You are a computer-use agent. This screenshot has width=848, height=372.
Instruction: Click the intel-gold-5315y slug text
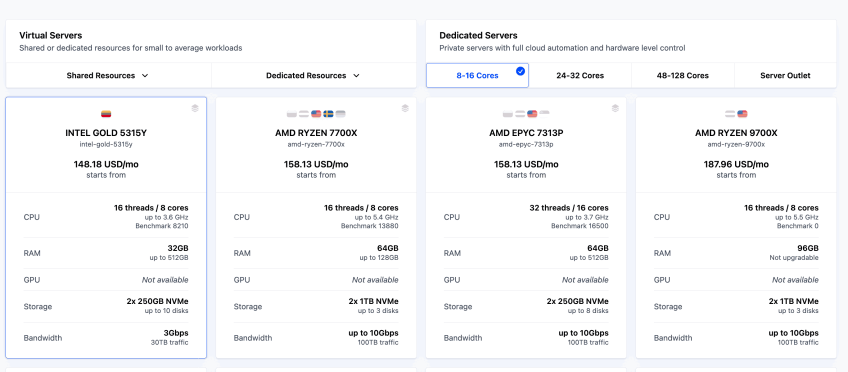tap(106, 144)
